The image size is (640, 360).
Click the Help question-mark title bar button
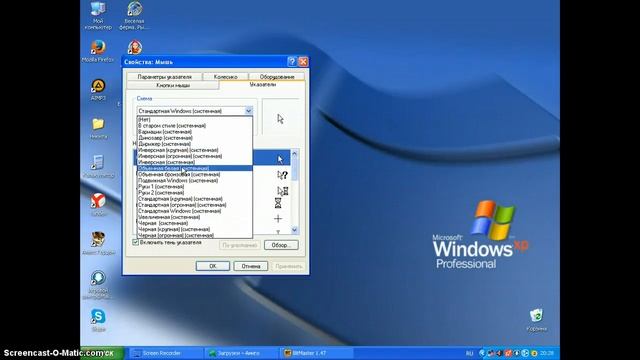[x=292, y=62]
